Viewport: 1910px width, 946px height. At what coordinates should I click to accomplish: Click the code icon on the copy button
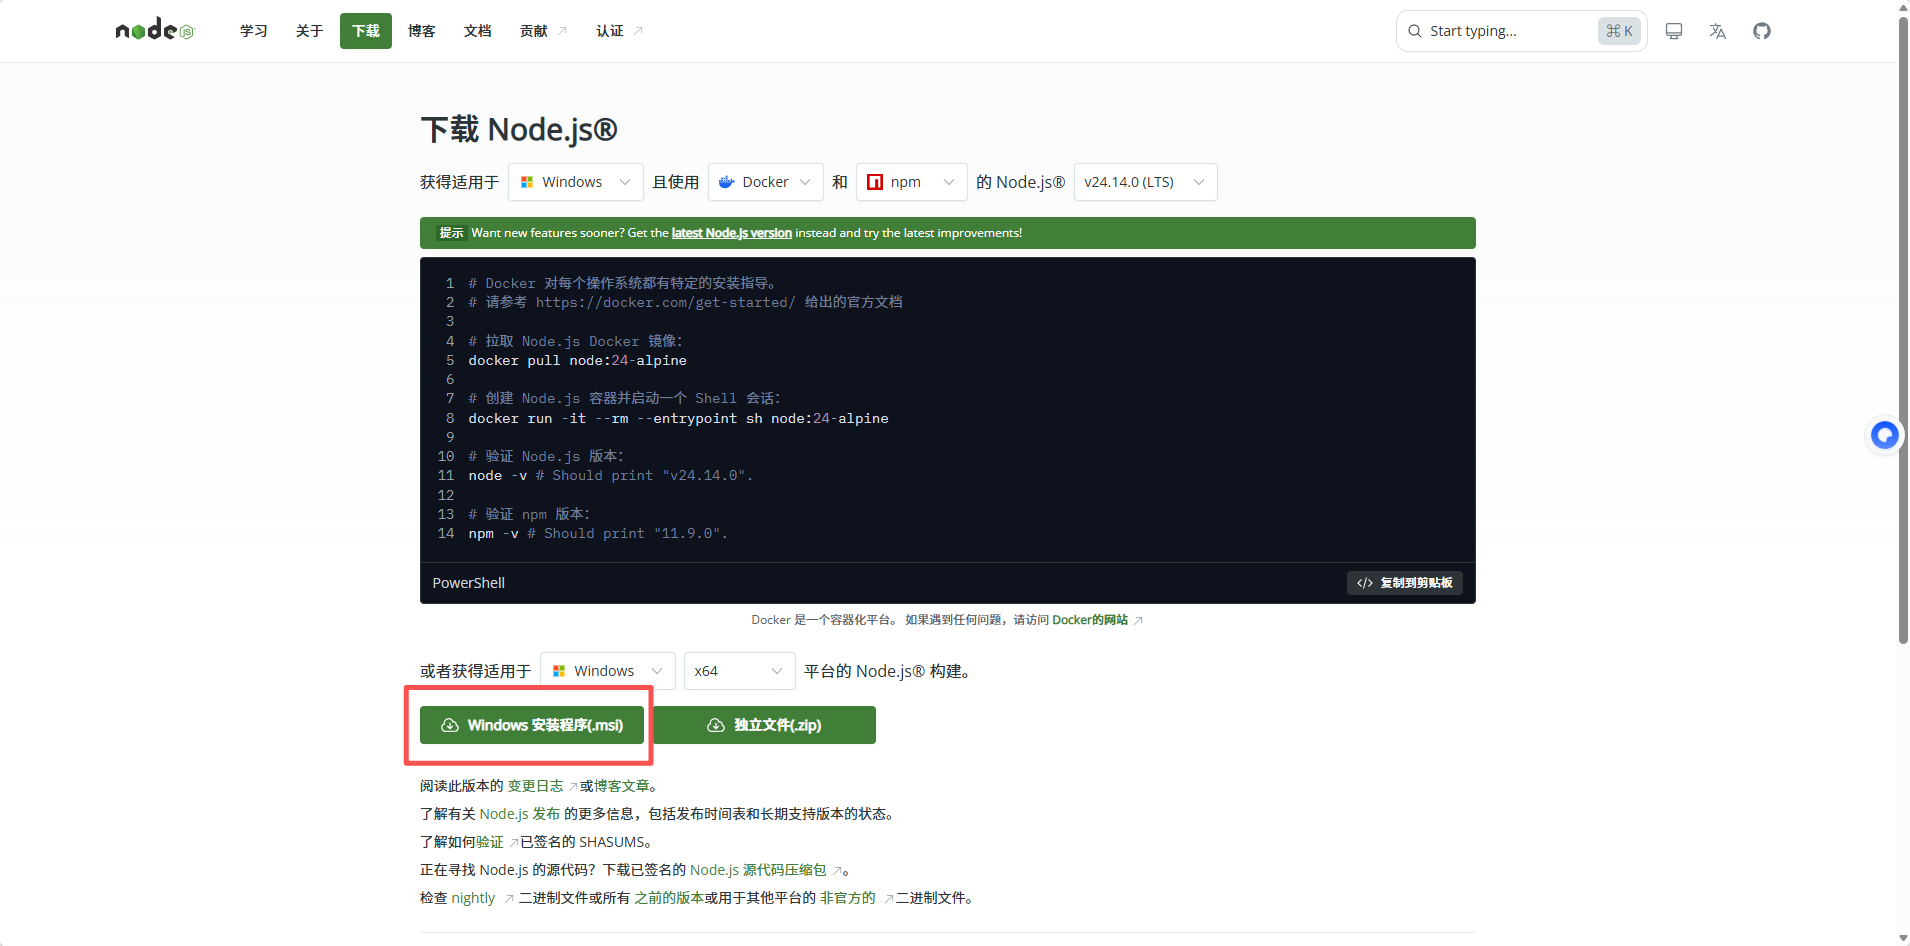click(x=1365, y=583)
